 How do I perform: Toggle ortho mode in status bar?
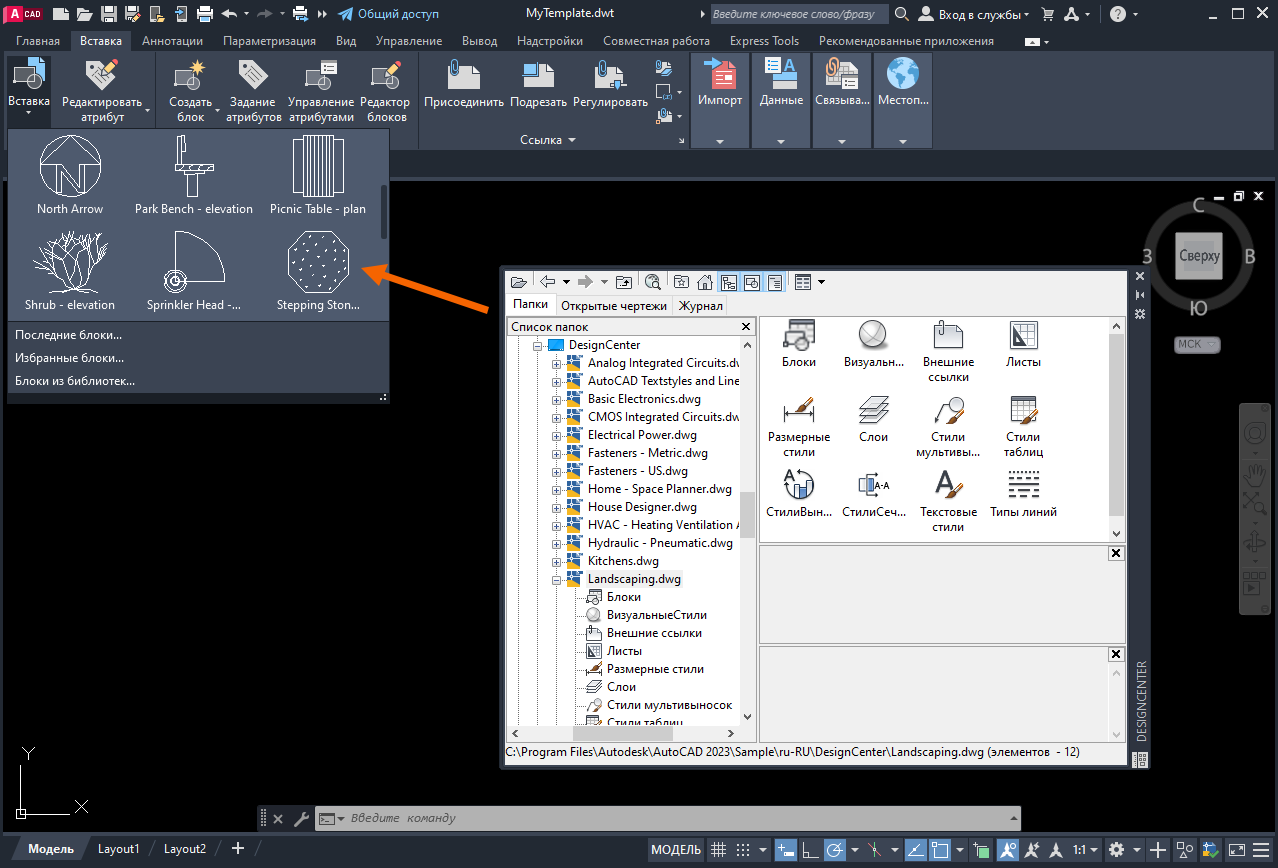[809, 850]
